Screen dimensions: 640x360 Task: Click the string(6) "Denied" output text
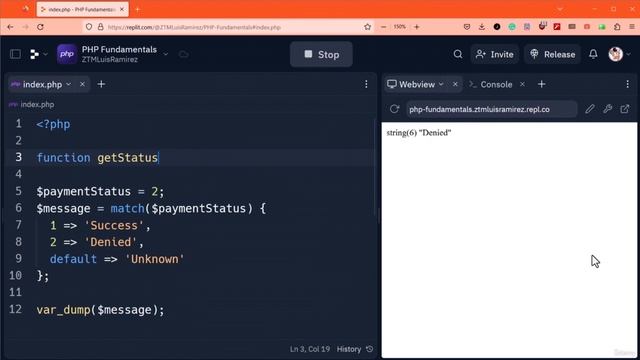(419, 133)
